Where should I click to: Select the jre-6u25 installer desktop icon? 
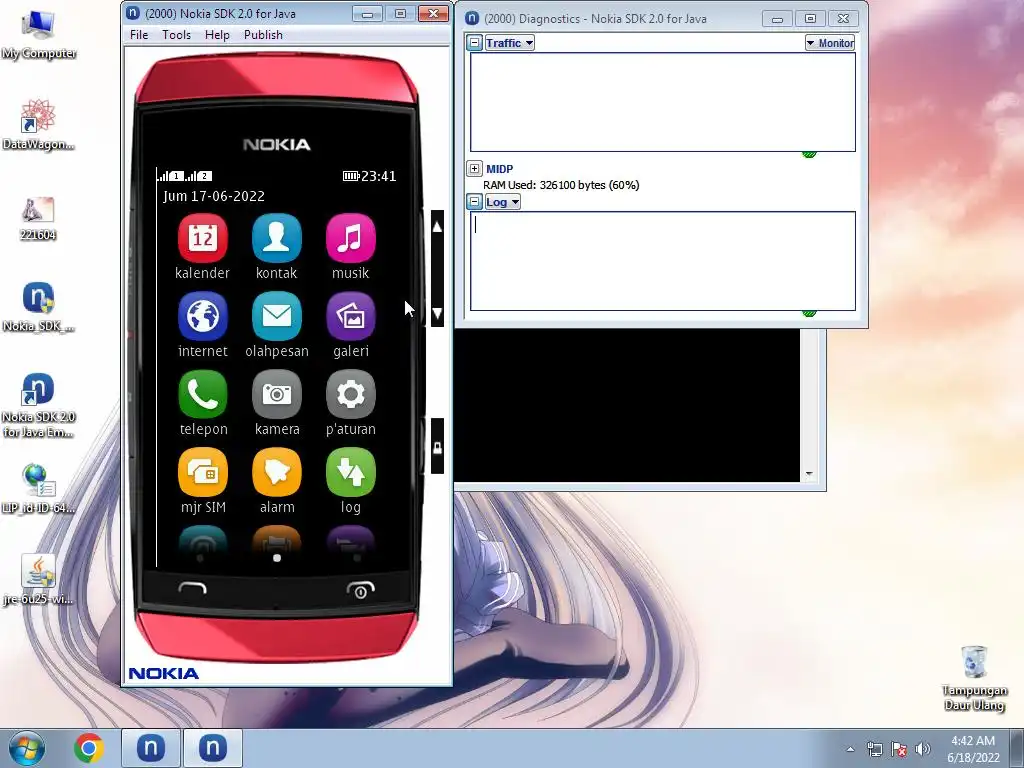(x=38, y=580)
